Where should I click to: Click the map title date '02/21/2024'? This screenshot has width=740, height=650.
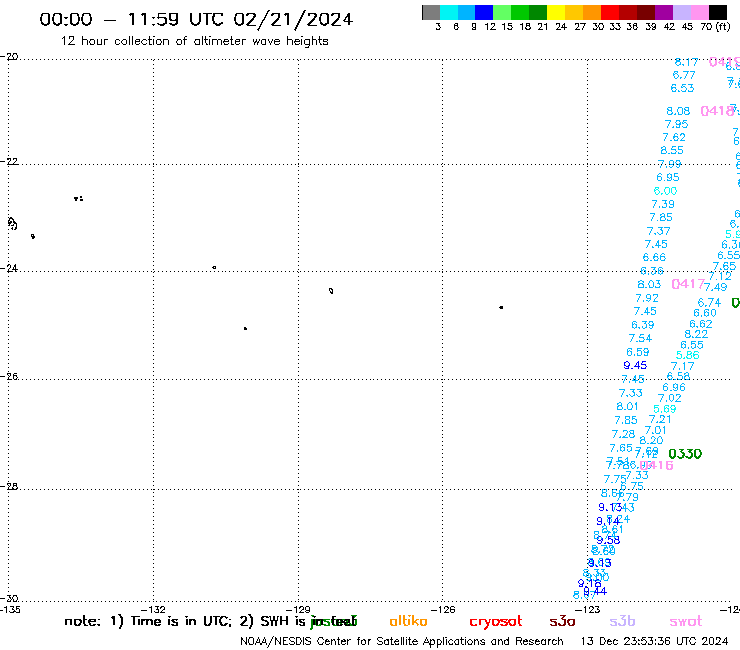pos(293,19)
